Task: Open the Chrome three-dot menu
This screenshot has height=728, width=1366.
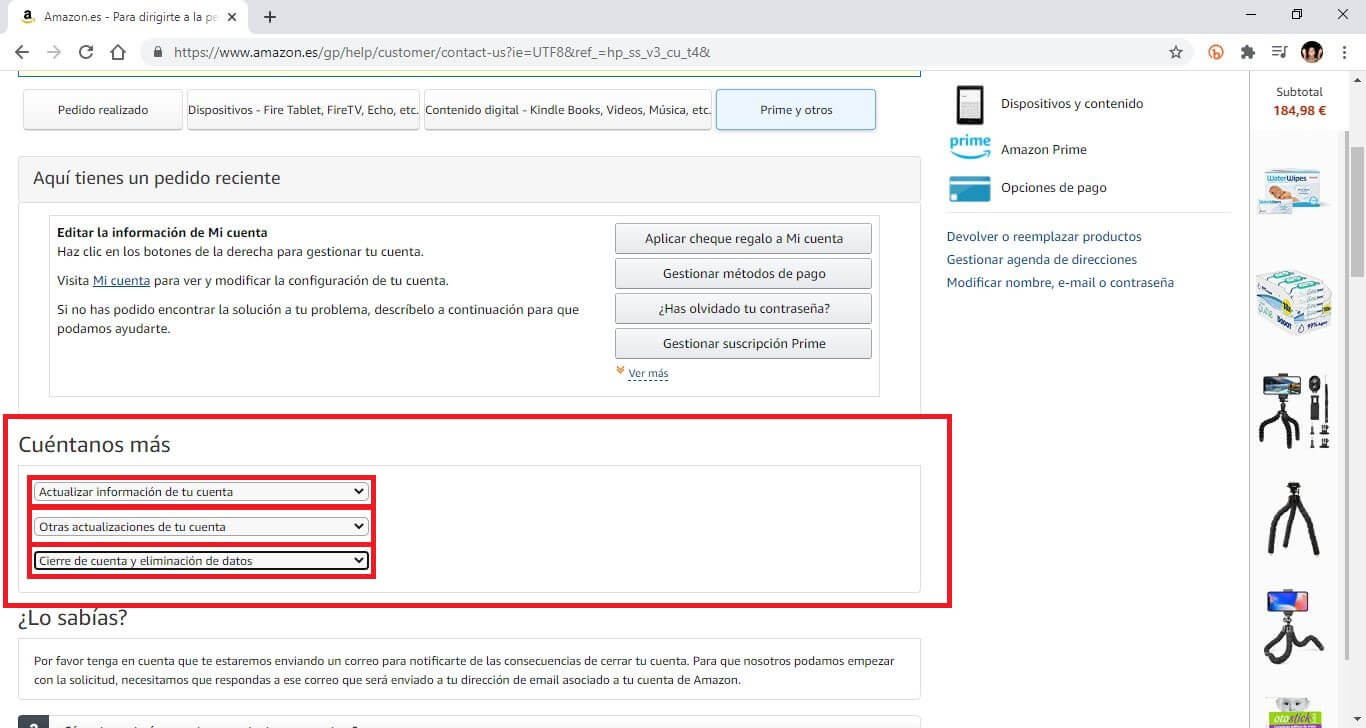Action: 1343,52
